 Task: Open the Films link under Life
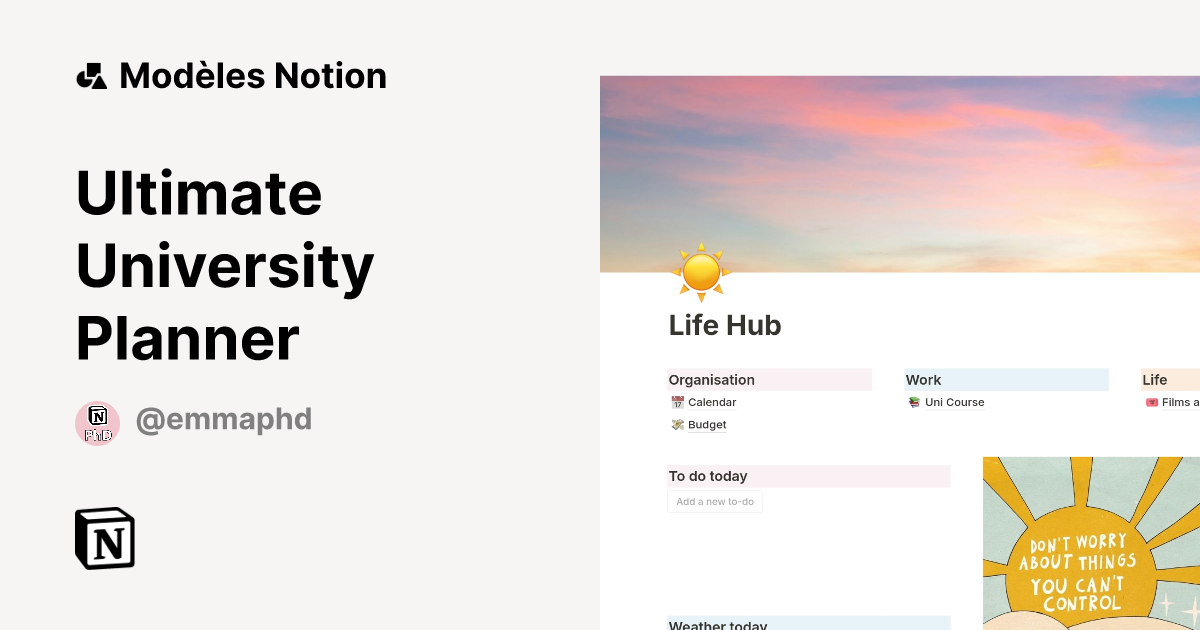pyautogui.click(x=1180, y=402)
